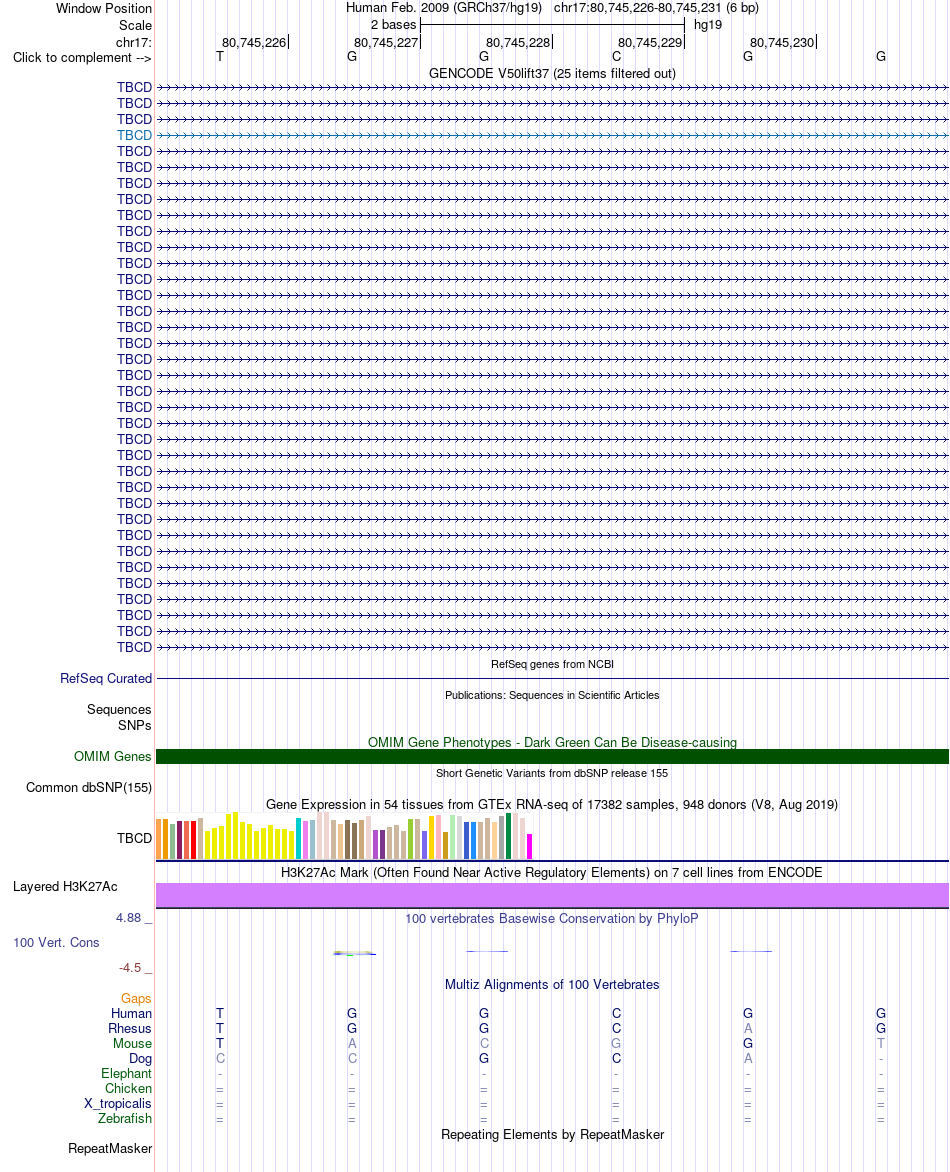Click base T in the complement sequence row
Viewport: 950px width, 1172px height.
click(220, 56)
